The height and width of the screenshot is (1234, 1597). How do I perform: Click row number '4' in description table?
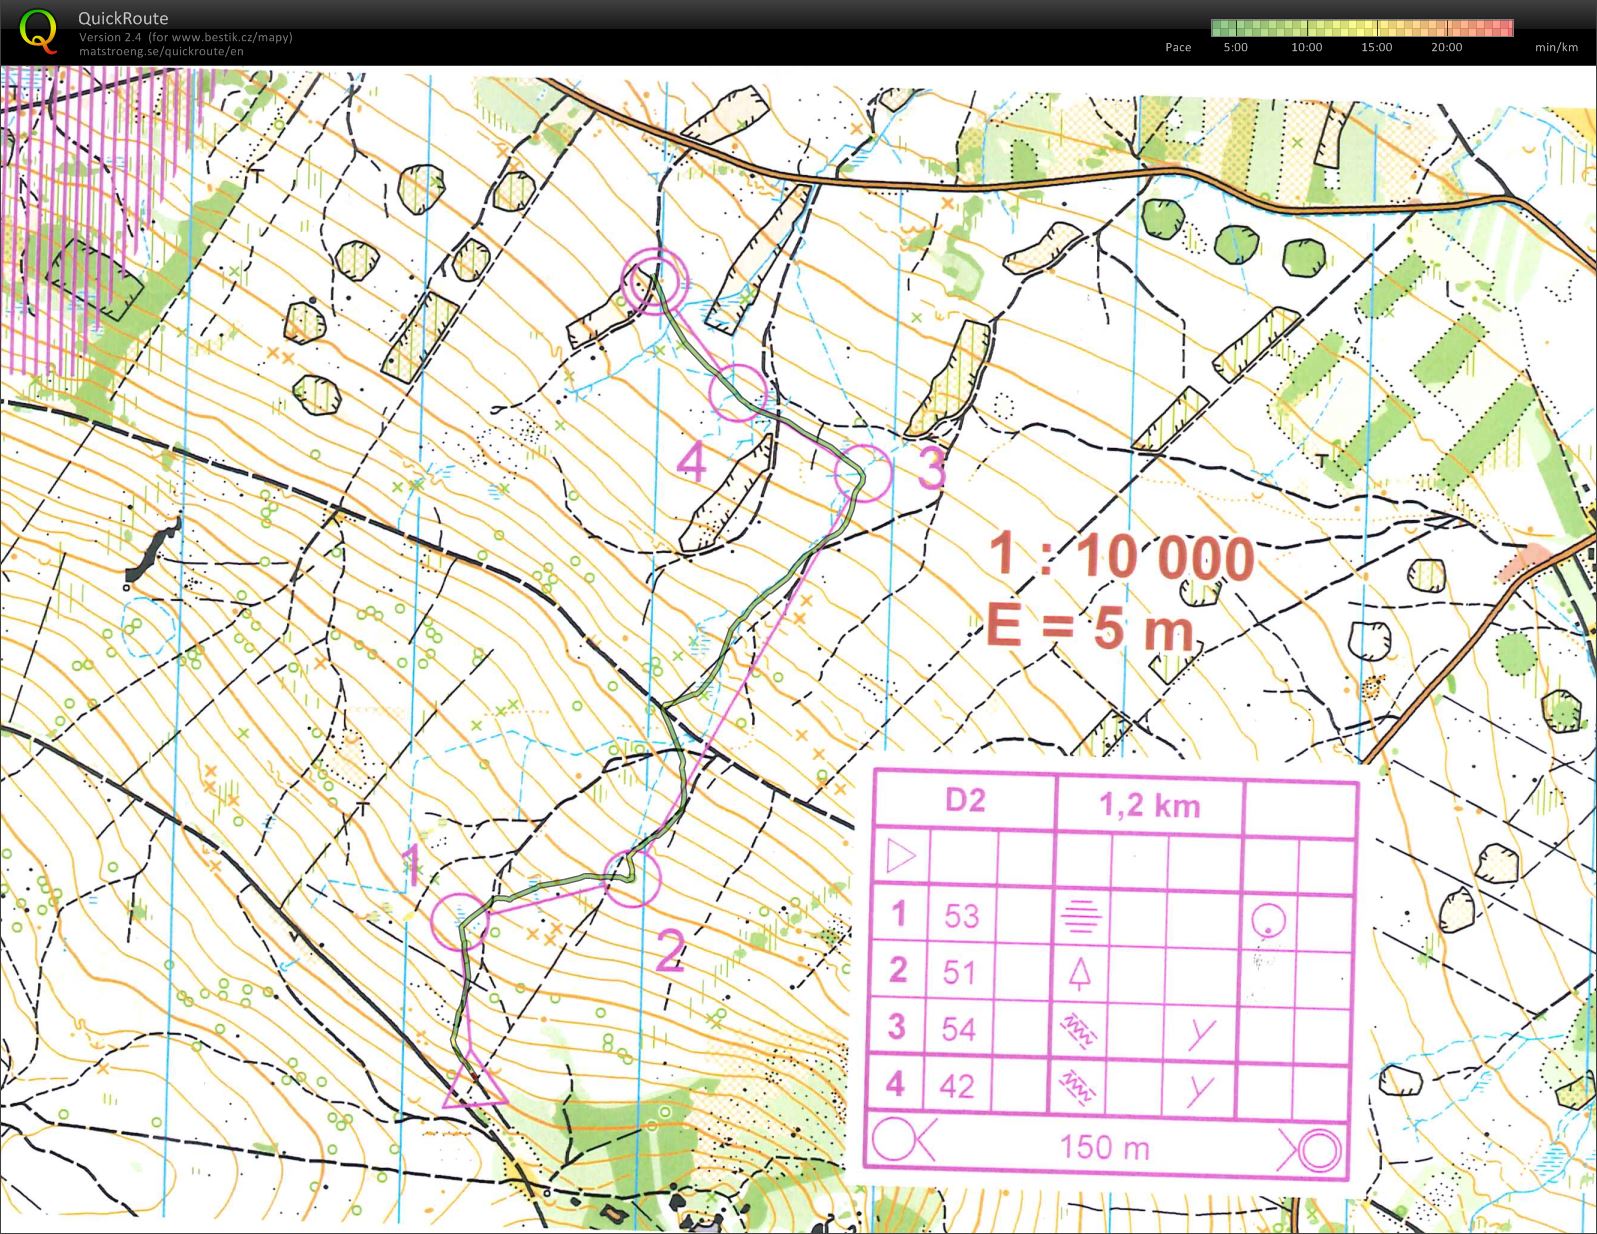(895, 1083)
